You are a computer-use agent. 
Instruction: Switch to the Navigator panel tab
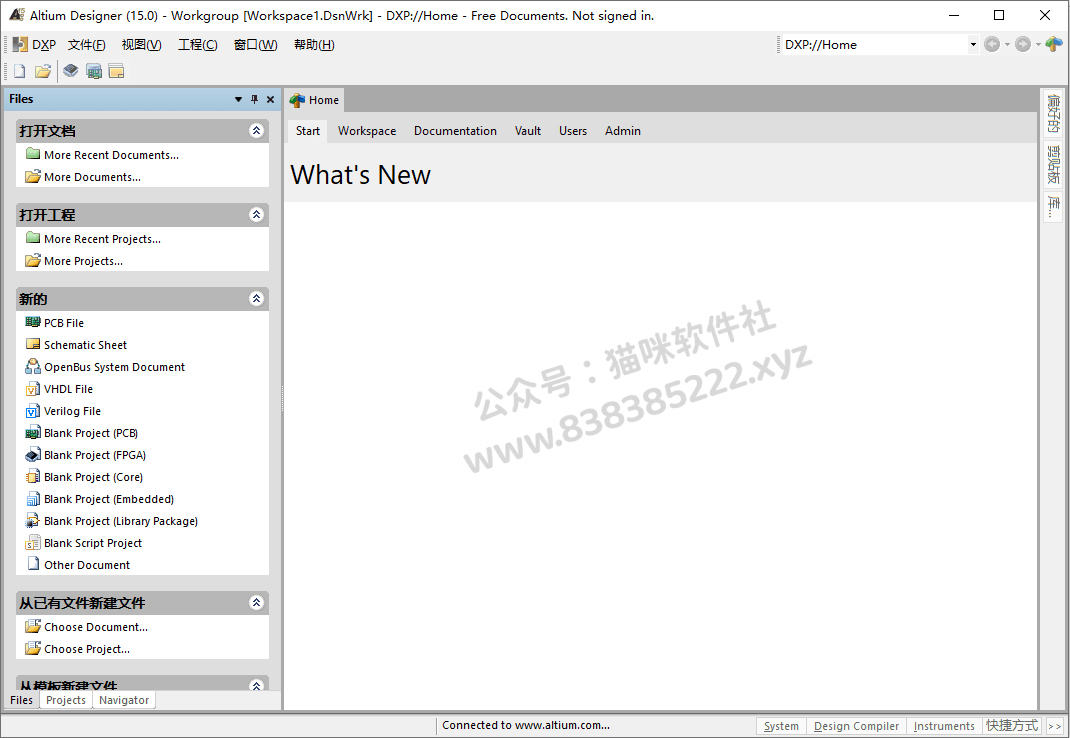(x=124, y=700)
